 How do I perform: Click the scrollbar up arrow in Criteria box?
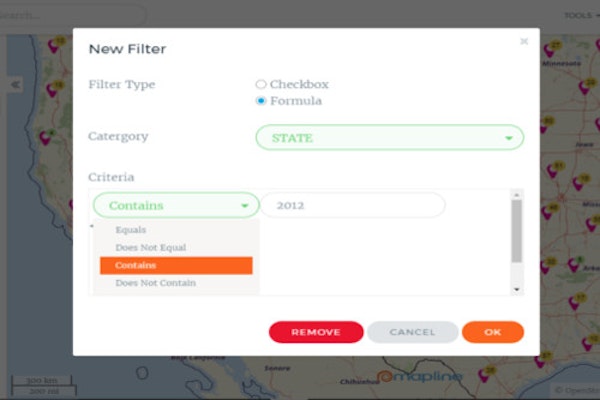coord(517,195)
